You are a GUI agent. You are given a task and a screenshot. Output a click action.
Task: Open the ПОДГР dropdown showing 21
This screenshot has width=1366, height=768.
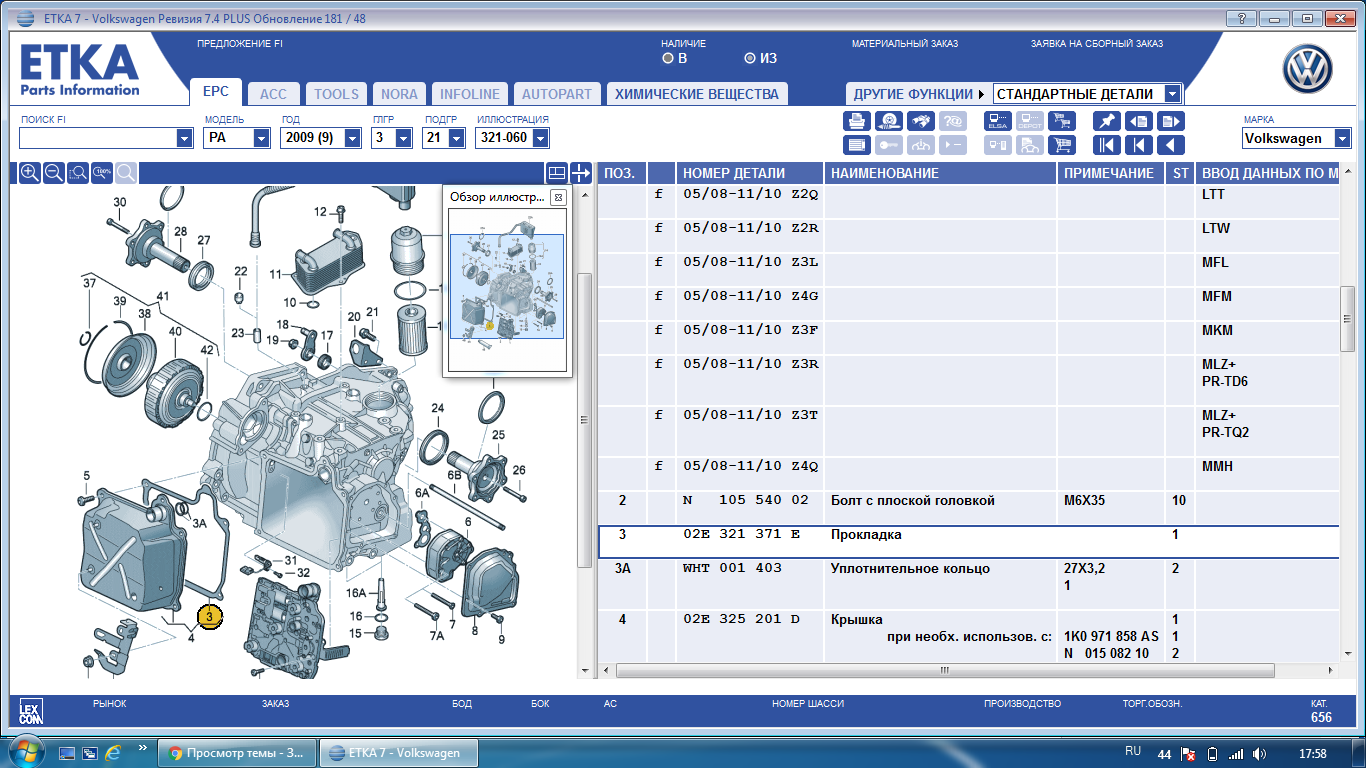(x=458, y=138)
